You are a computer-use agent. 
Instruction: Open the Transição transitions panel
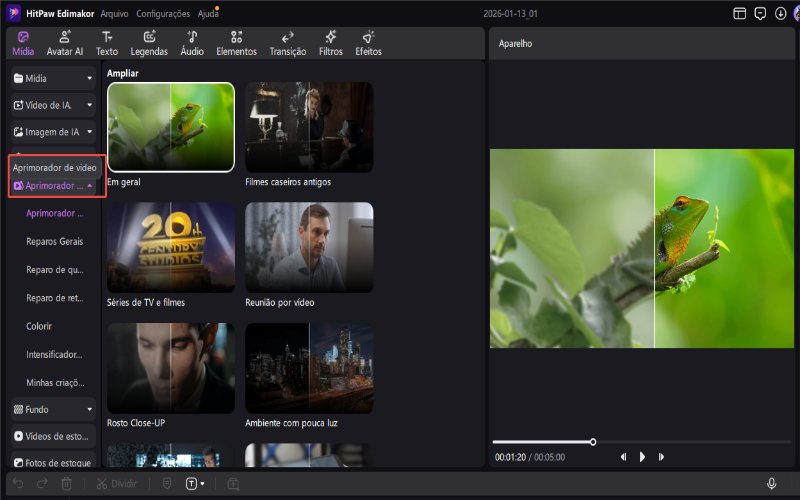point(287,43)
